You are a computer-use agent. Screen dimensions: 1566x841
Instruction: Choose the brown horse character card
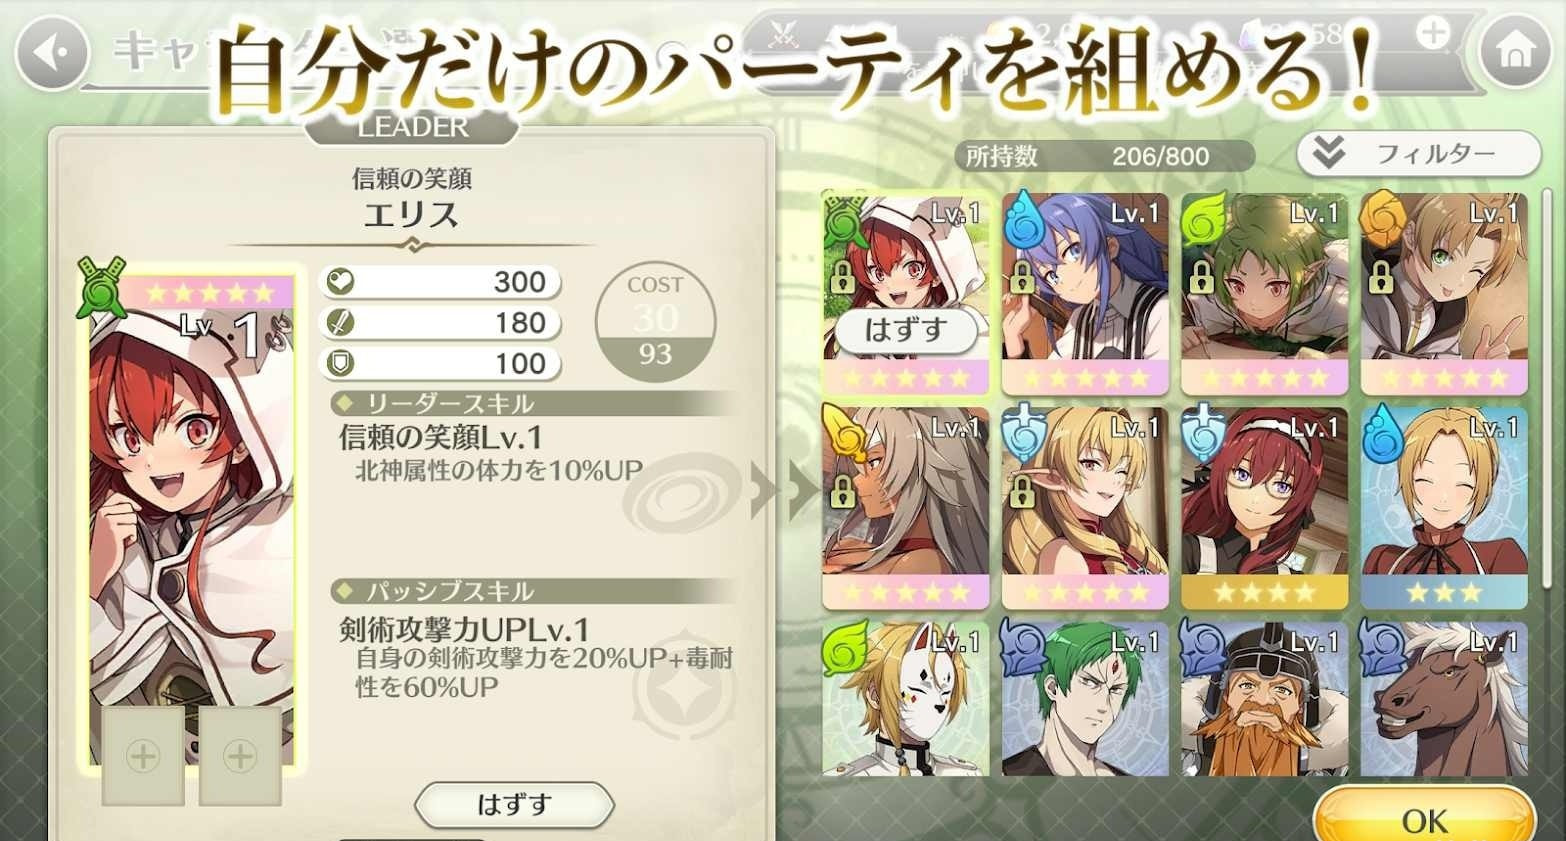click(x=1444, y=699)
